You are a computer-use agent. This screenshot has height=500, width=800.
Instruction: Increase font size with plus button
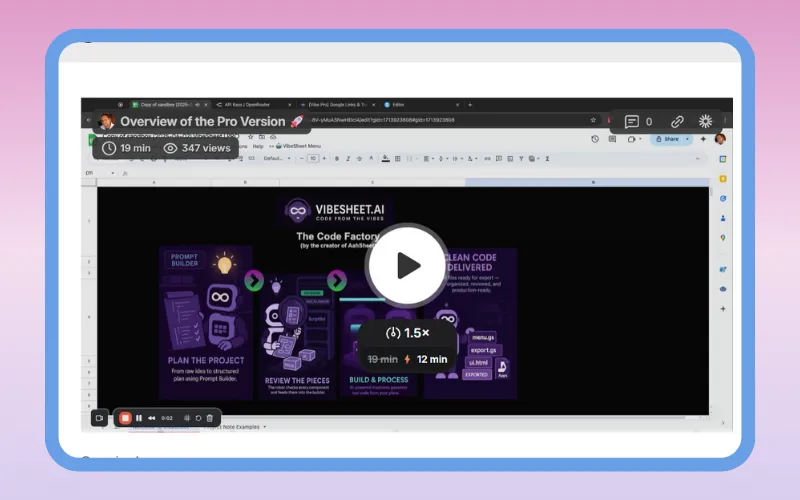[x=324, y=159]
